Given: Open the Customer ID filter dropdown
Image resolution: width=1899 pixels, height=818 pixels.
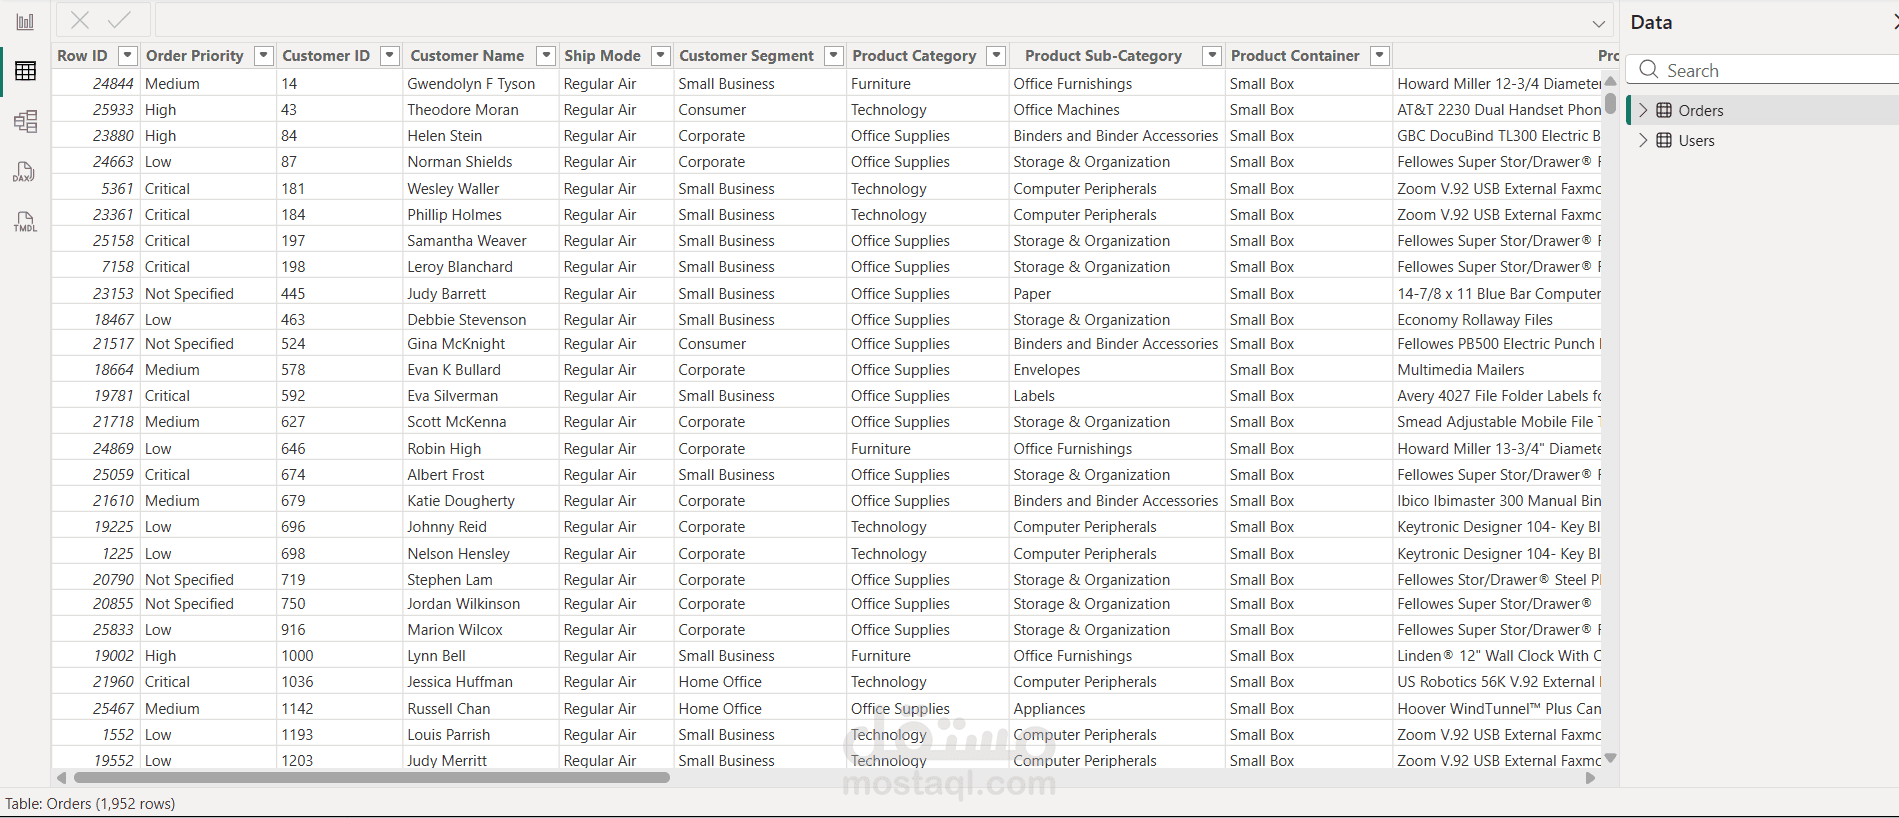Looking at the screenshot, I should point(390,56).
